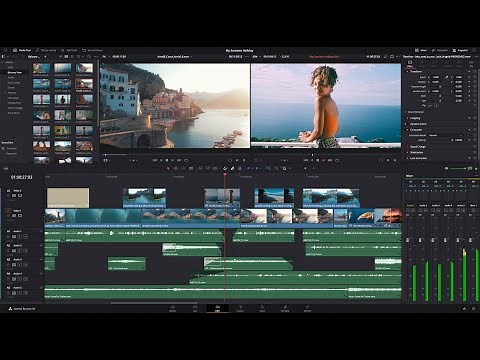Click the Replace Clip icon
This screenshot has height=360, width=480.
[215, 169]
